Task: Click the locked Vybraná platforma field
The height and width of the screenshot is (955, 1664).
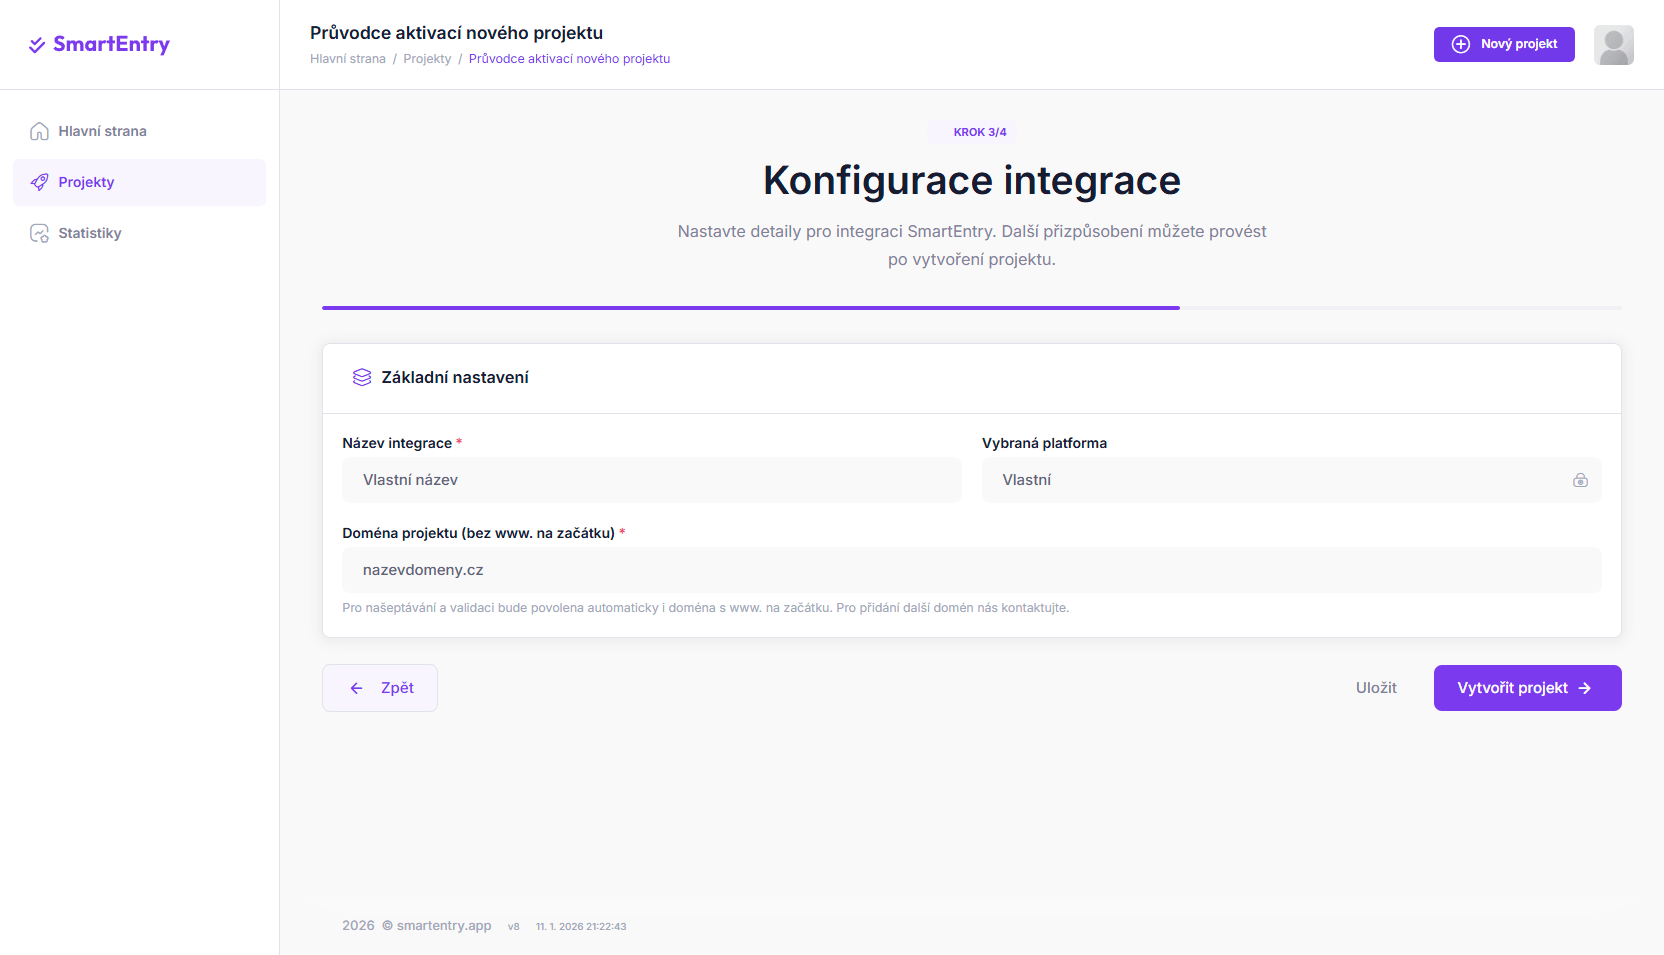Action: (1270, 480)
